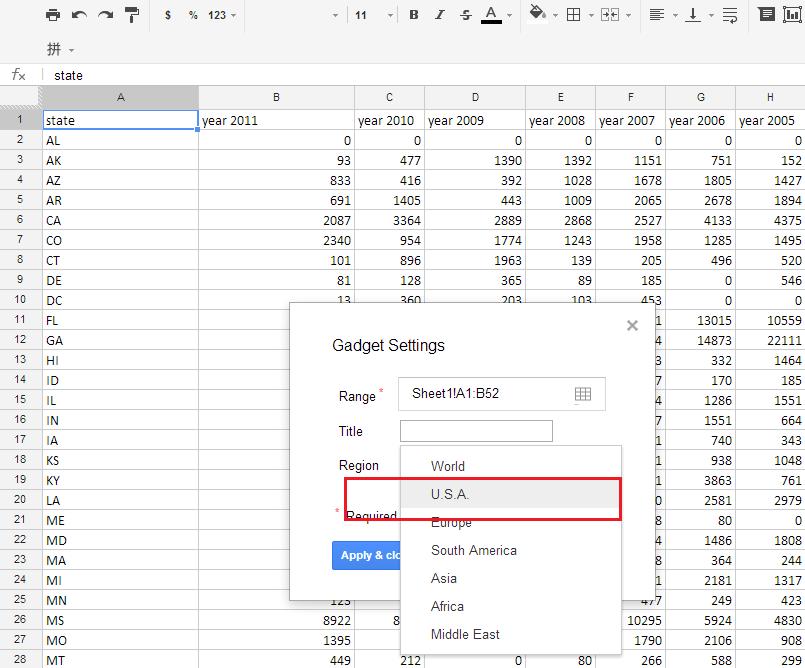
Task: Toggle strikethrough formatting
Action: [465, 14]
